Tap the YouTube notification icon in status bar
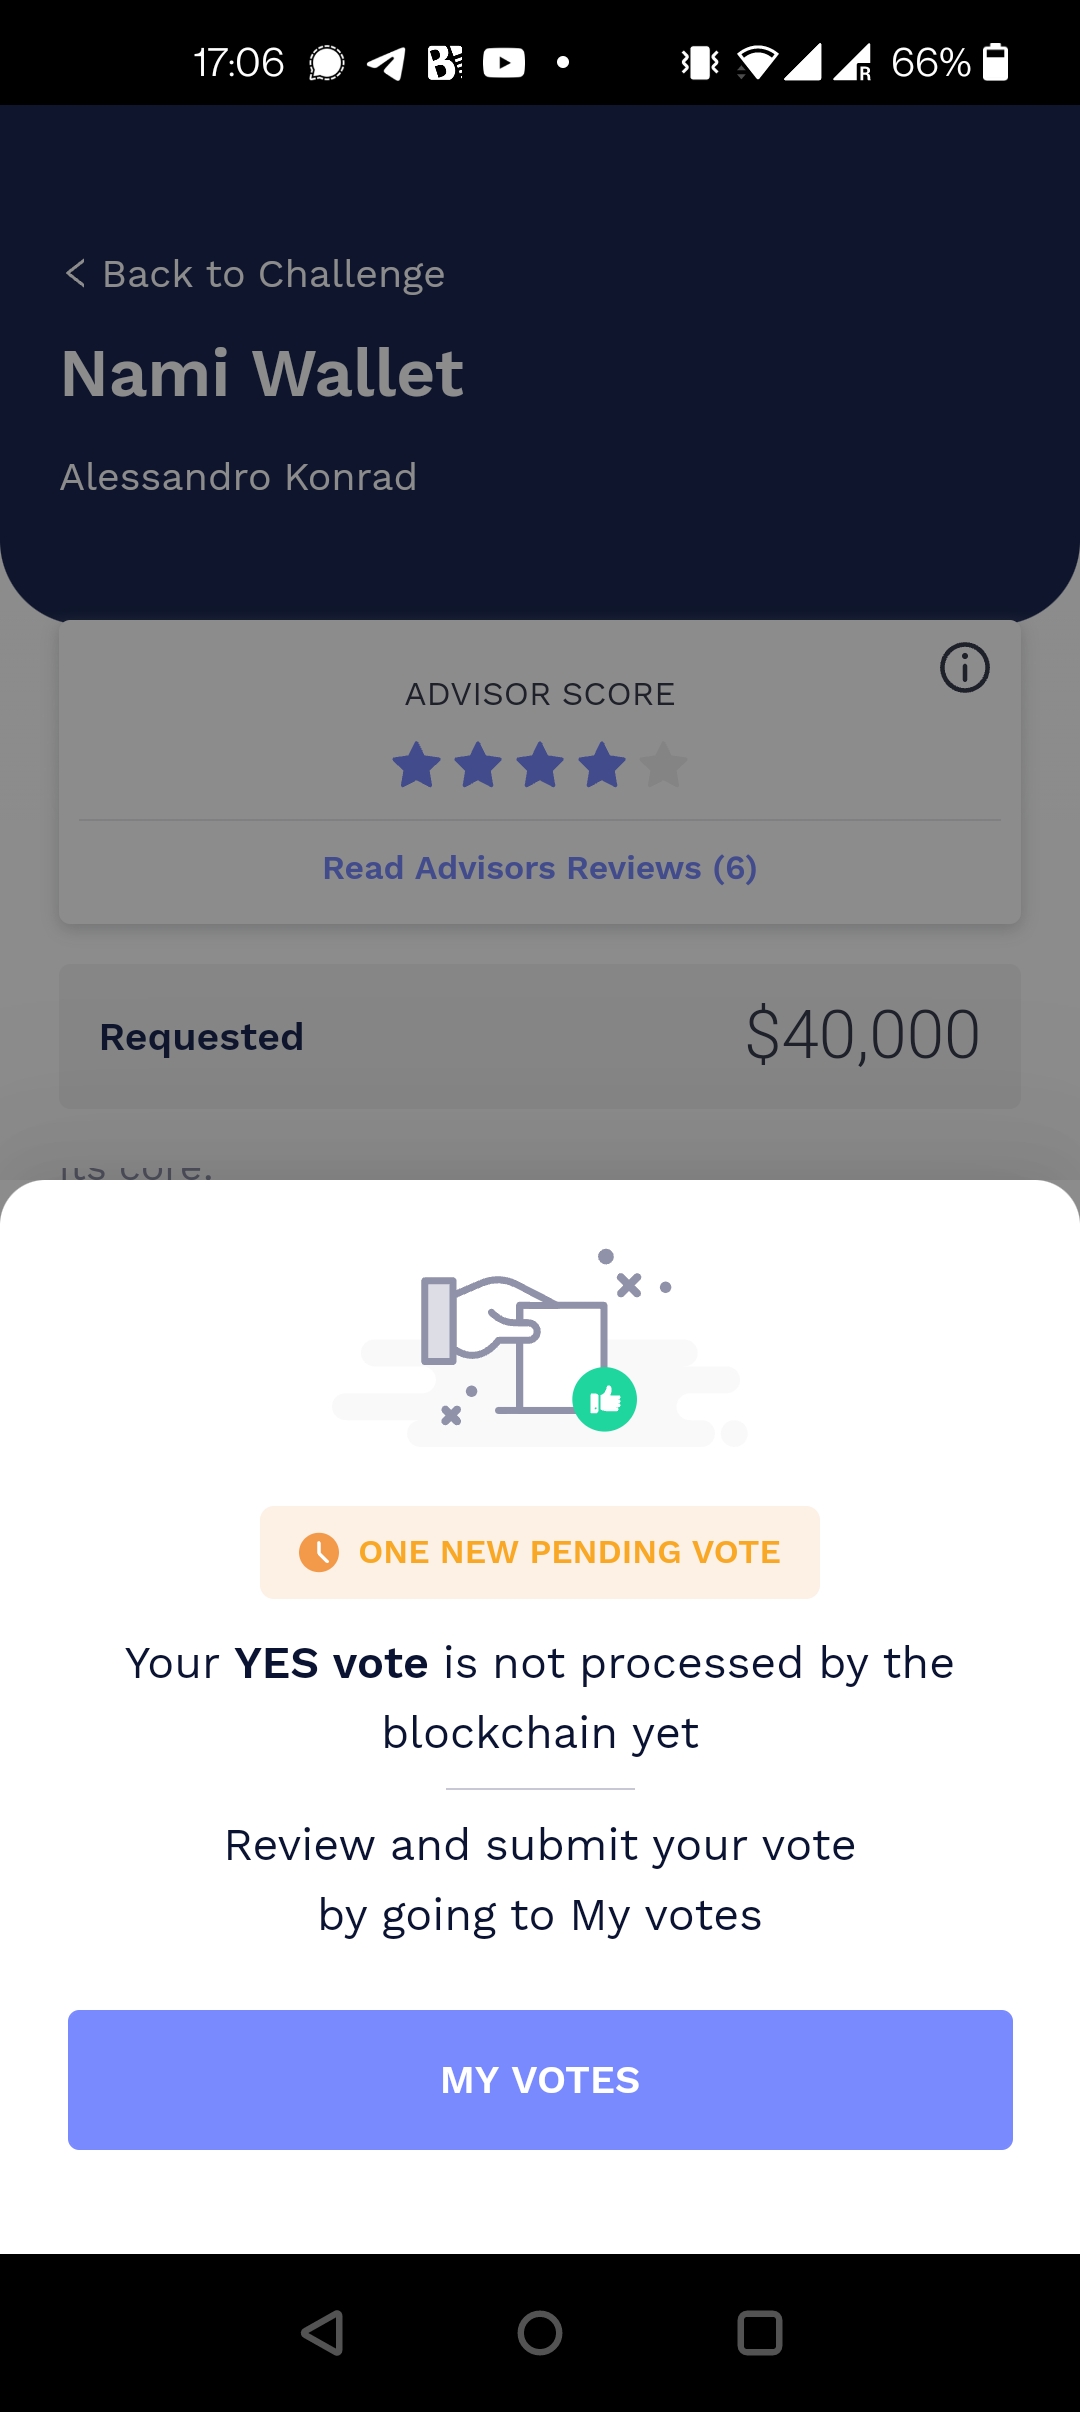This screenshot has height=2412, width=1080. [504, 63]
